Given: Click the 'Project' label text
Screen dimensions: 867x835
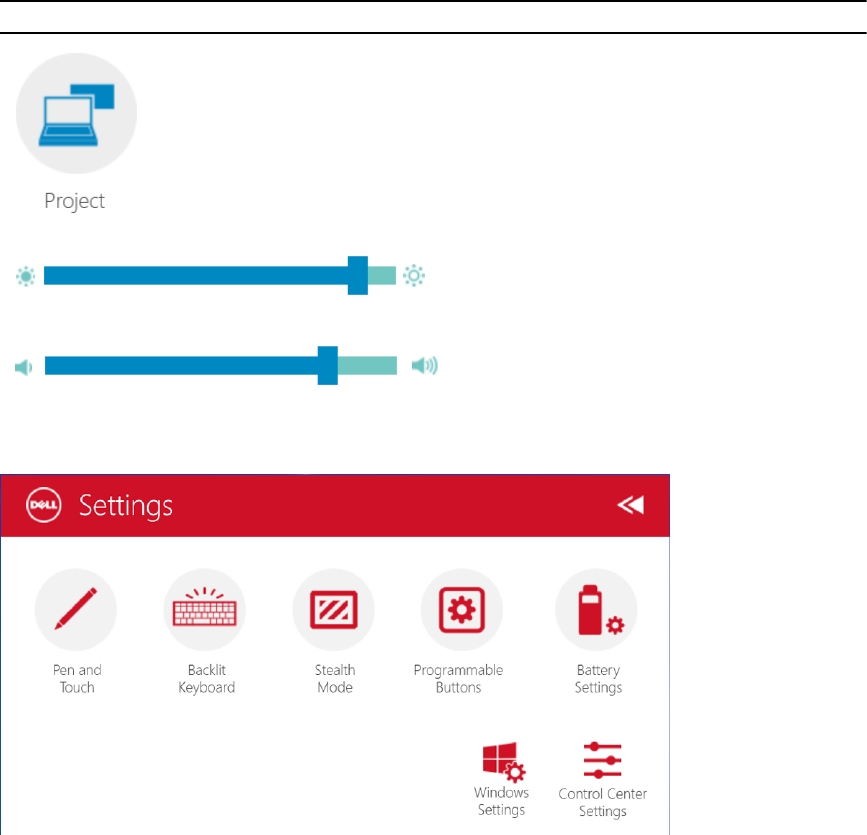Looking at the screenshot, I should (75, 201).
